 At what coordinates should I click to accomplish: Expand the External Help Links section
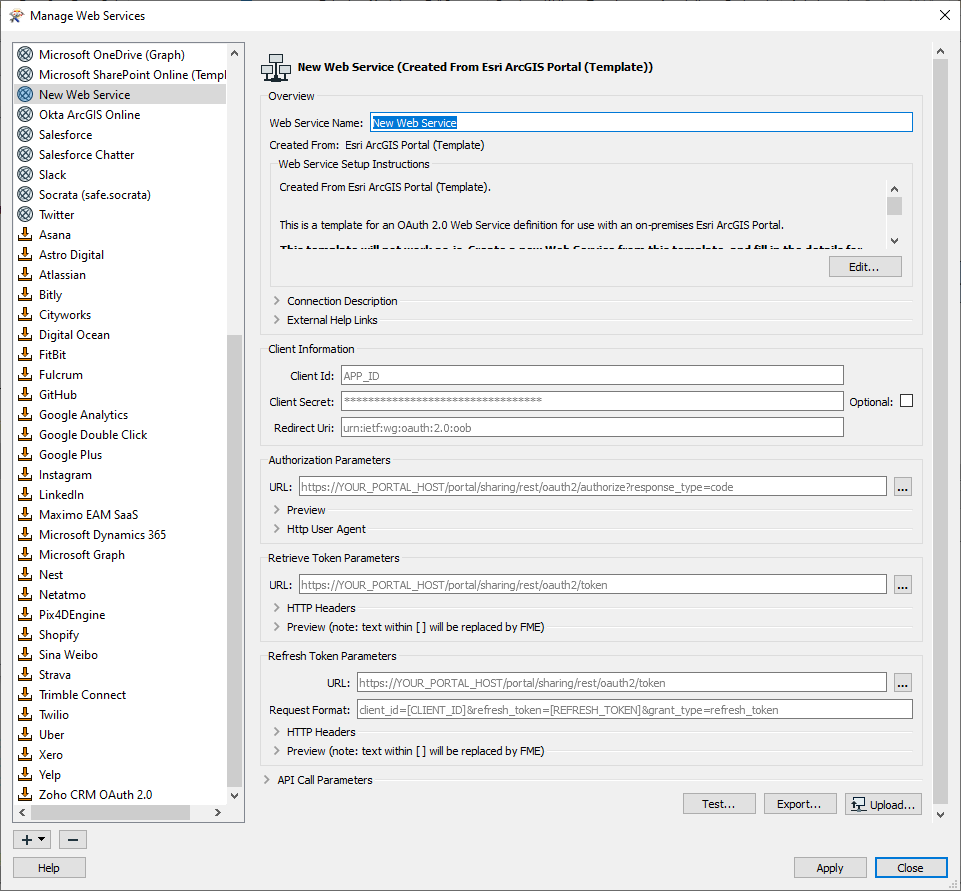pos(276,320)
